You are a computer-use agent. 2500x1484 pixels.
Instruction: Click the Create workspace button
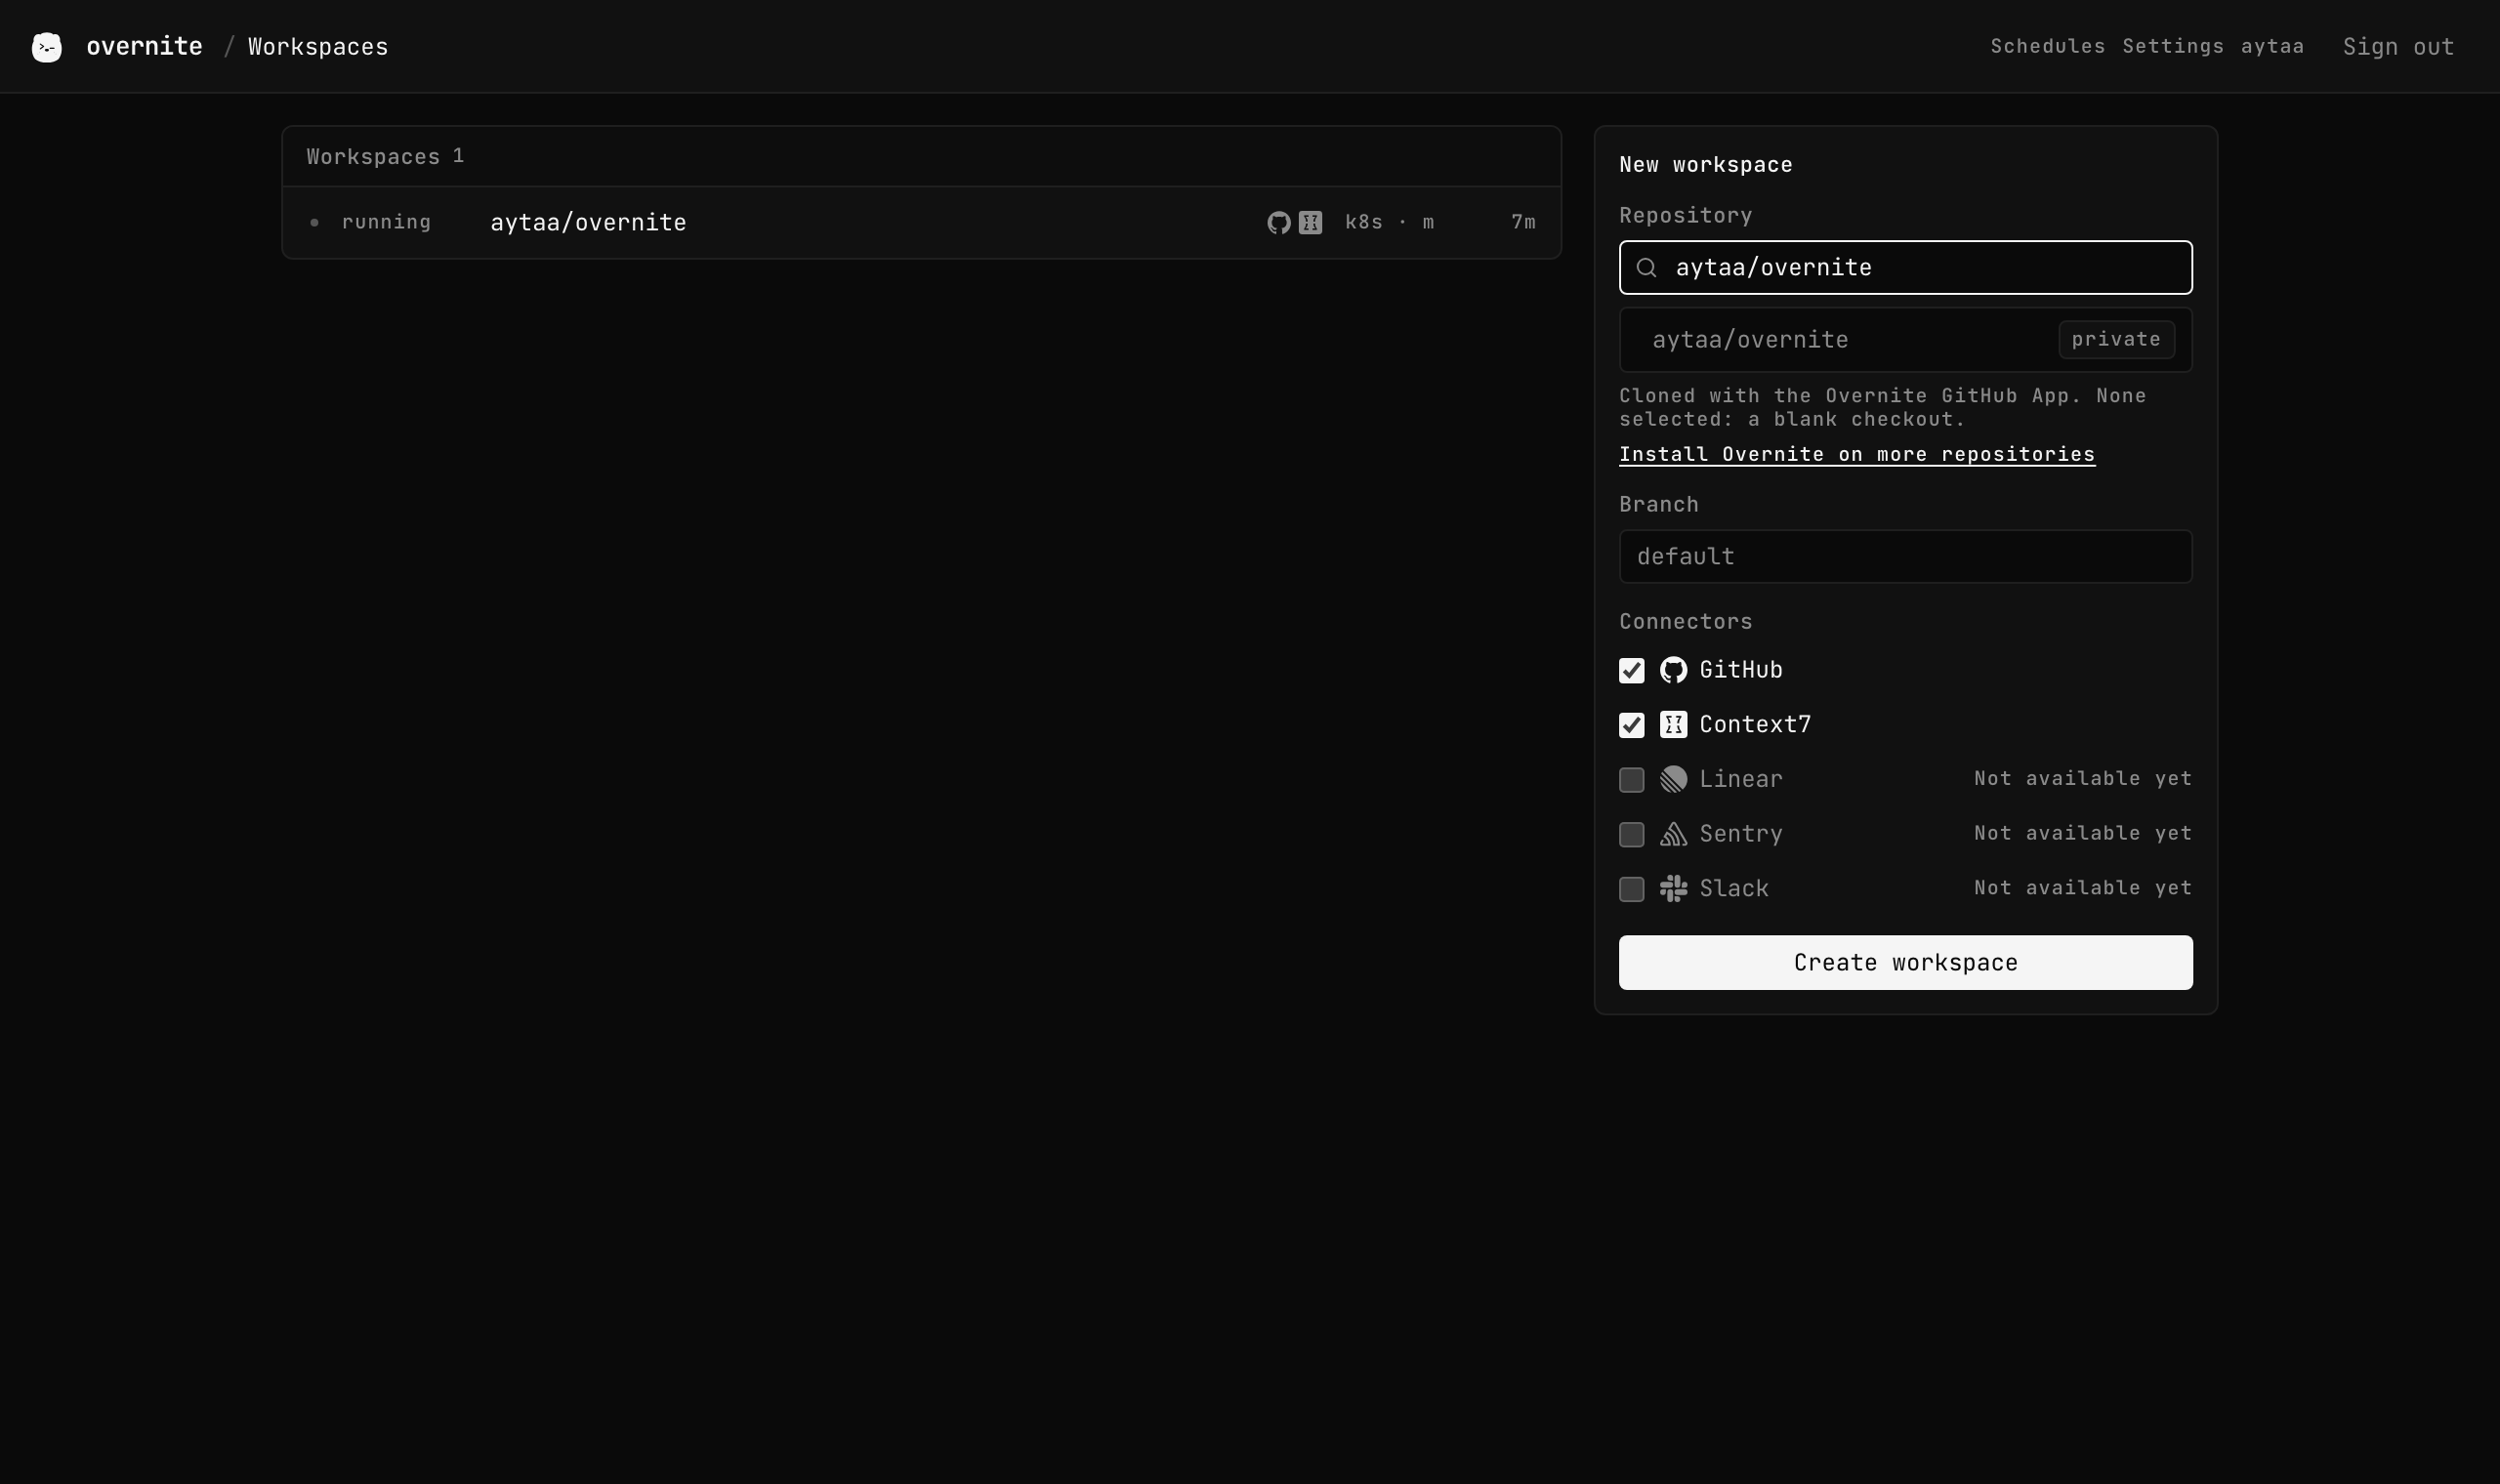pos(1905,963)
